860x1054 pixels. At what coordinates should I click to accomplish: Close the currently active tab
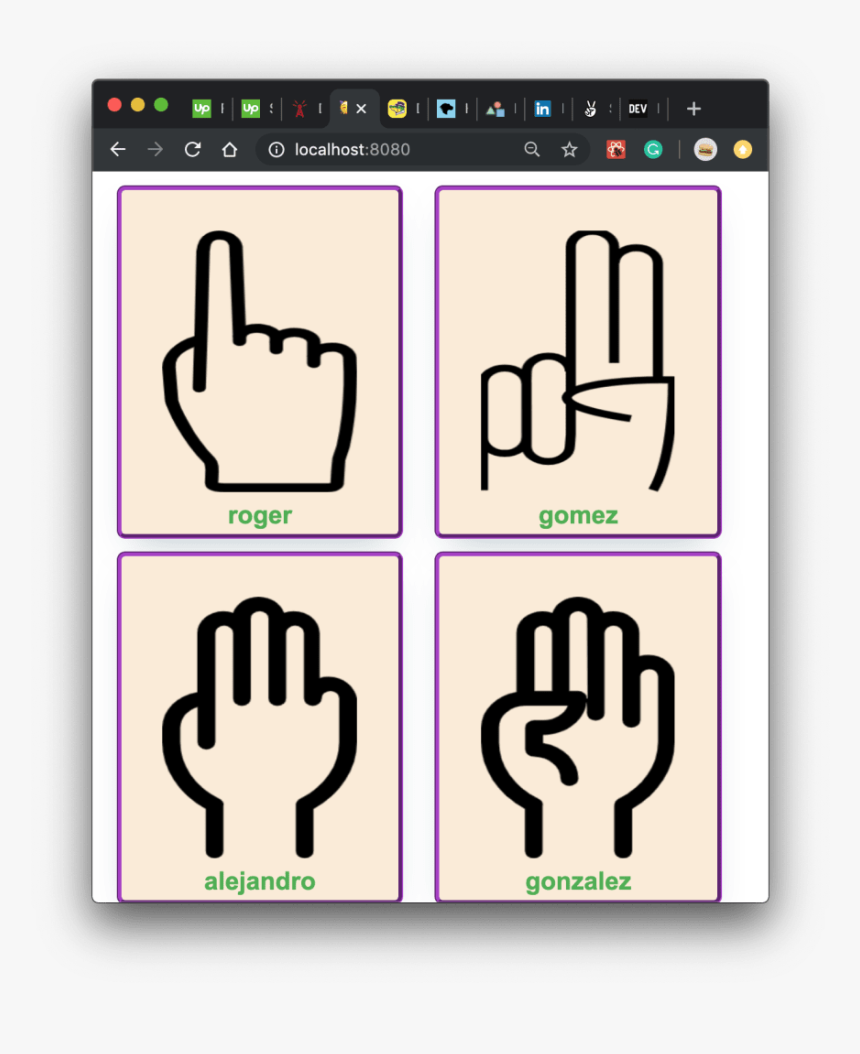coord(361,109)
